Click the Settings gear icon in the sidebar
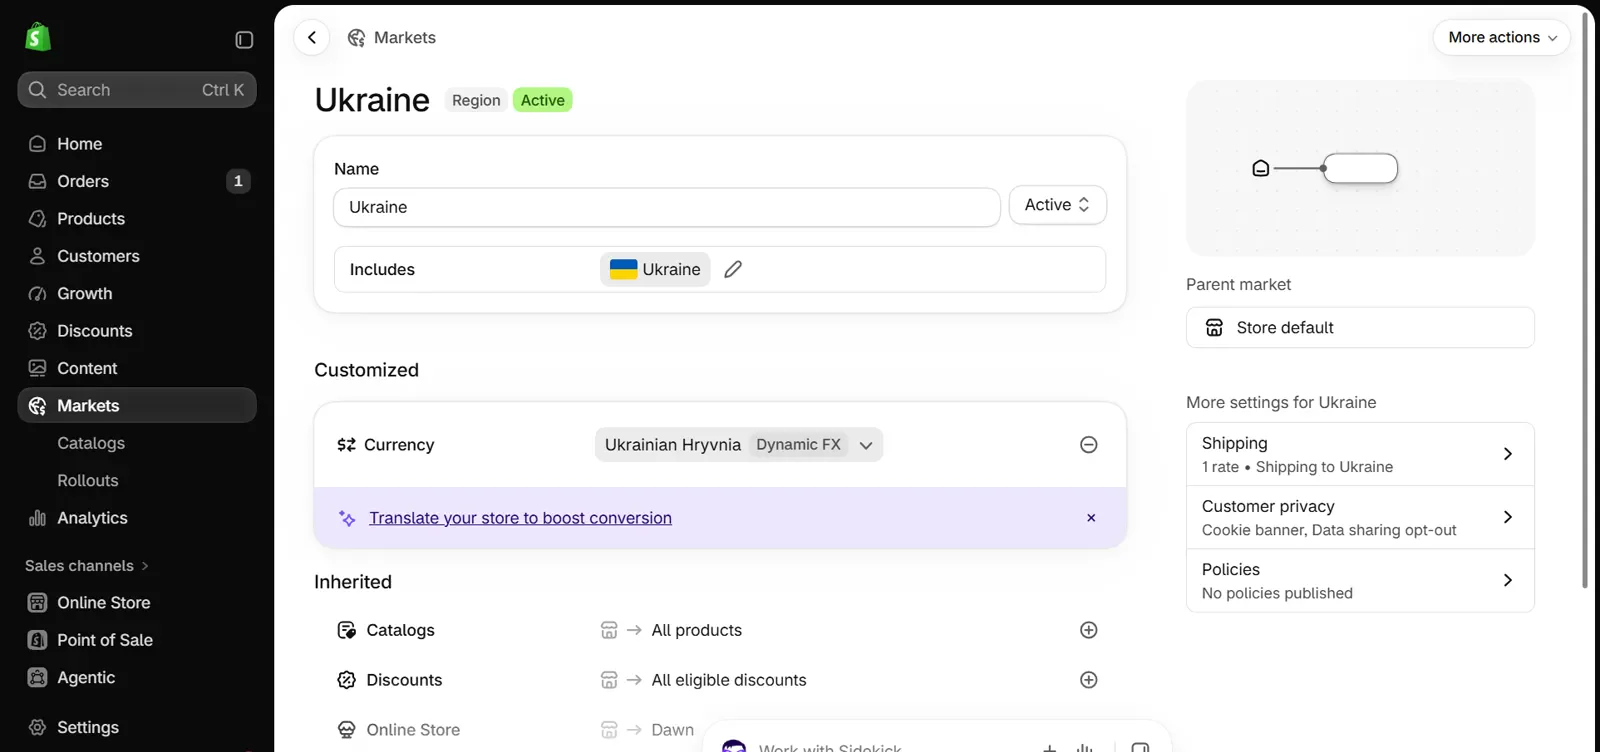Image resolution: width=1600 pixels, height=752 pixels. click(x=37, y=728)
